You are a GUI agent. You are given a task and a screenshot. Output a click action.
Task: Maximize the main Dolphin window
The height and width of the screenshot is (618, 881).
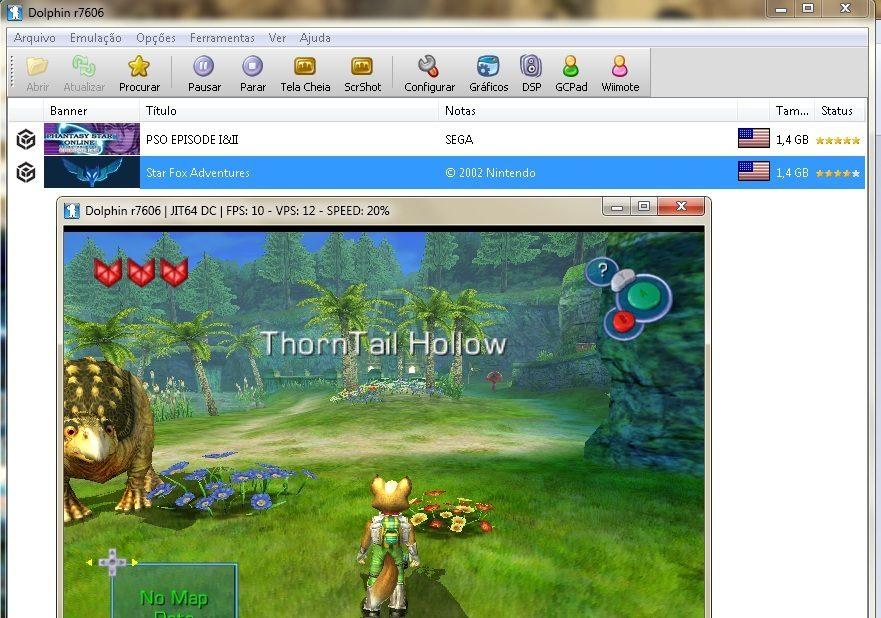point(808,8)
